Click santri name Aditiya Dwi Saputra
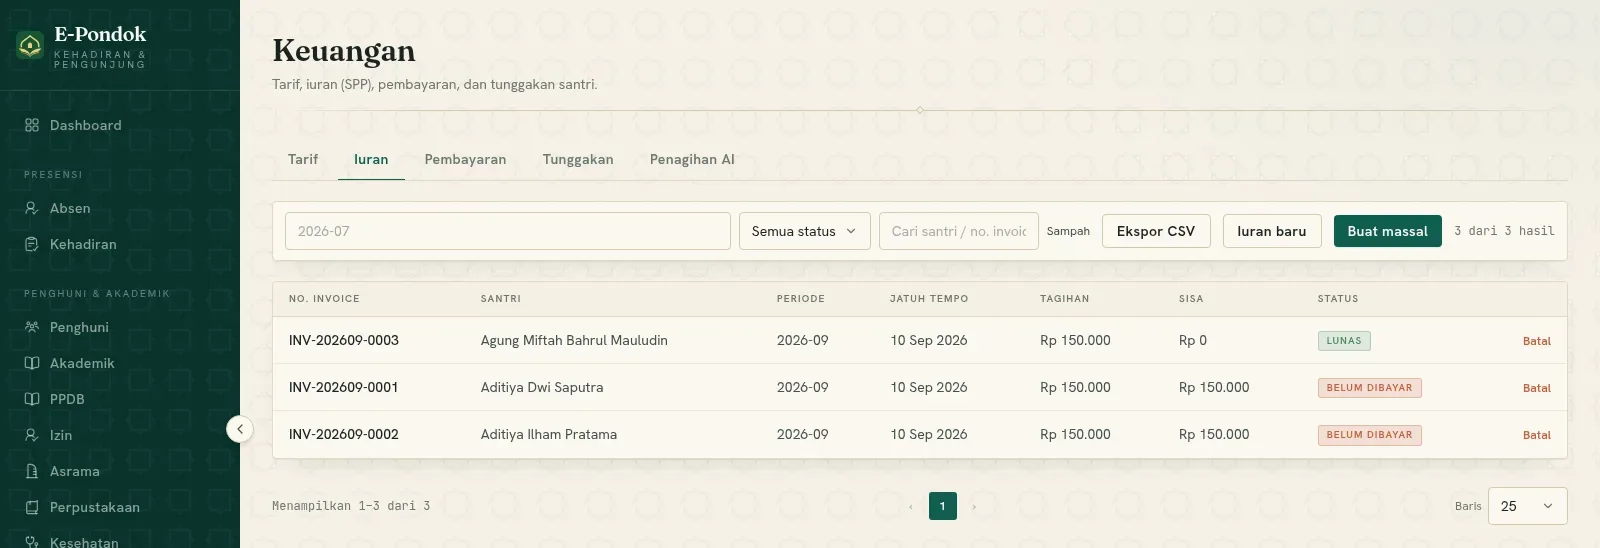This screenshot has height=548, width=1600. point(542,387)
